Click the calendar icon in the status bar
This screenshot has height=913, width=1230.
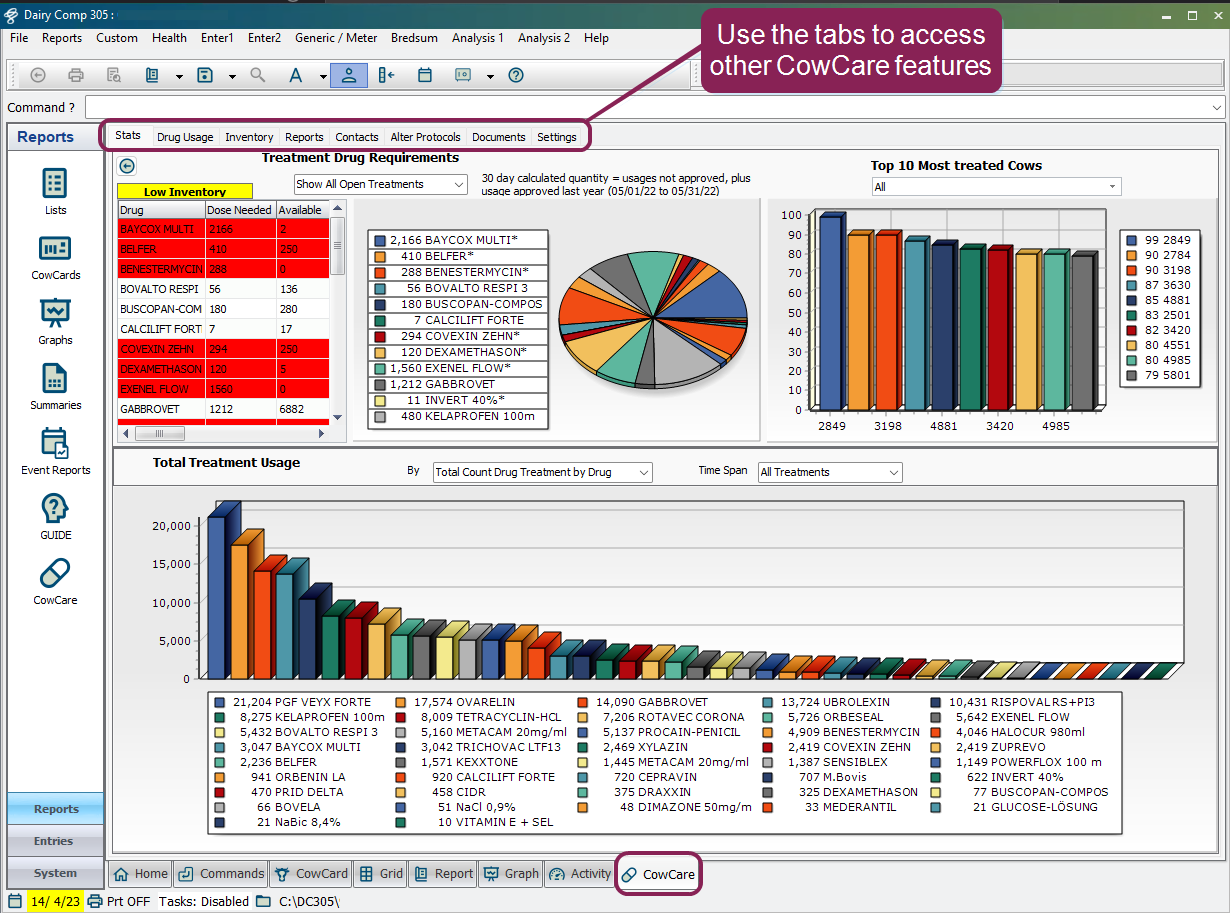pos(15,901)
